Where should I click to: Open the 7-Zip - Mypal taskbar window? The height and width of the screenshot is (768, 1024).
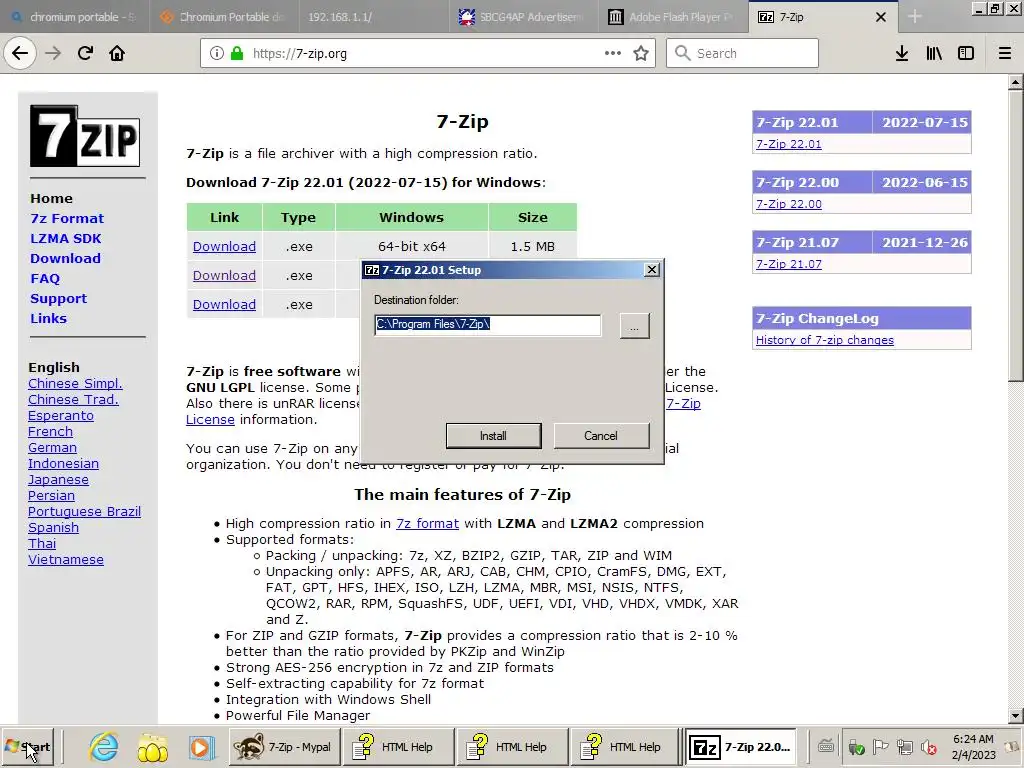pos(285,746)
